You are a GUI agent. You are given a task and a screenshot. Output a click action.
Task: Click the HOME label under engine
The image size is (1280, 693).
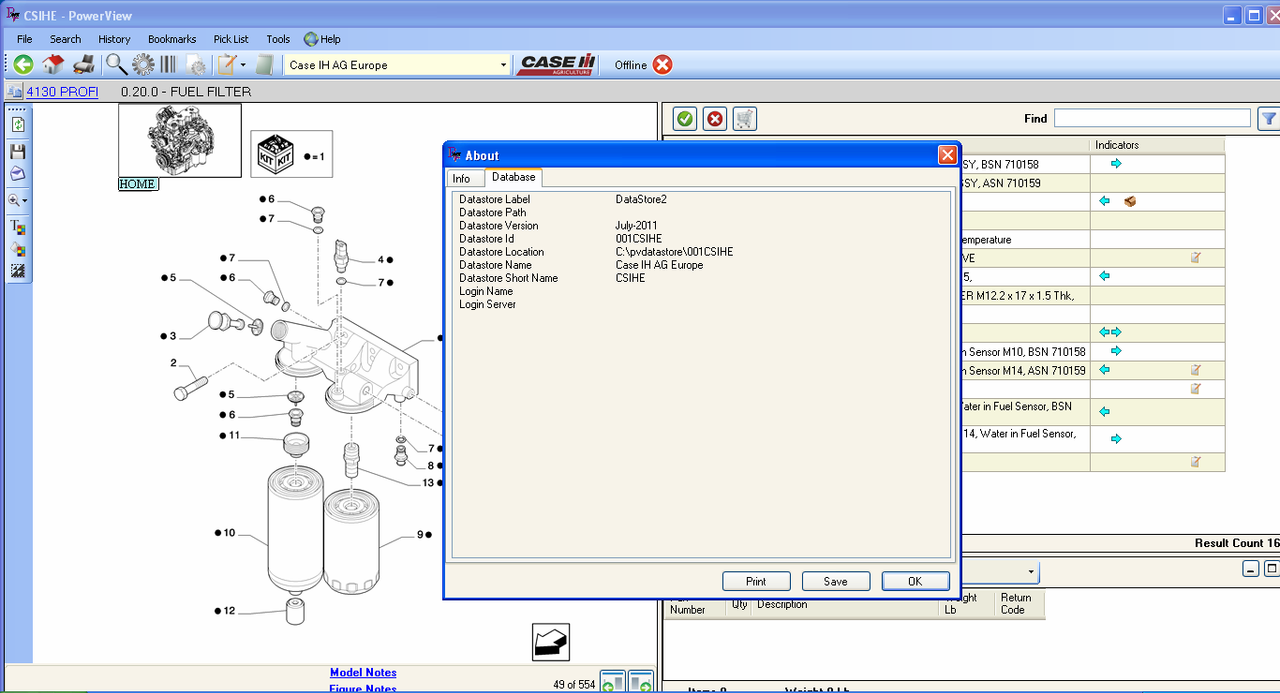pyautogui.click(x=138, y=184)
